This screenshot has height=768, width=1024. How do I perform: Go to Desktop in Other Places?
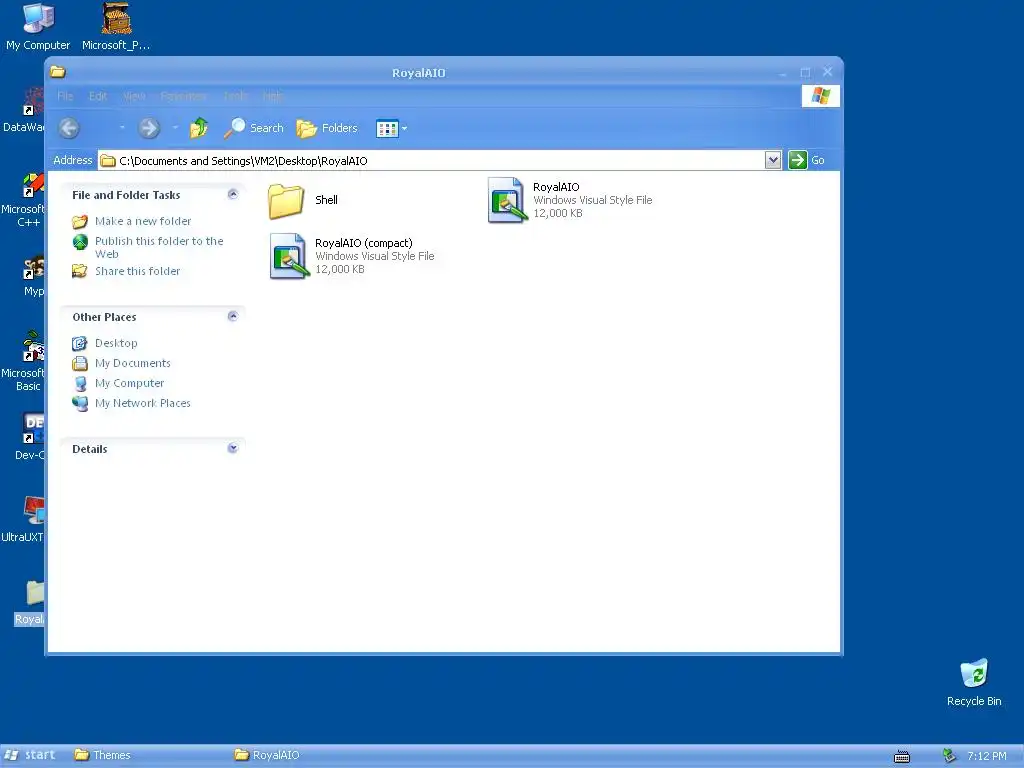[x=116, y=343]
